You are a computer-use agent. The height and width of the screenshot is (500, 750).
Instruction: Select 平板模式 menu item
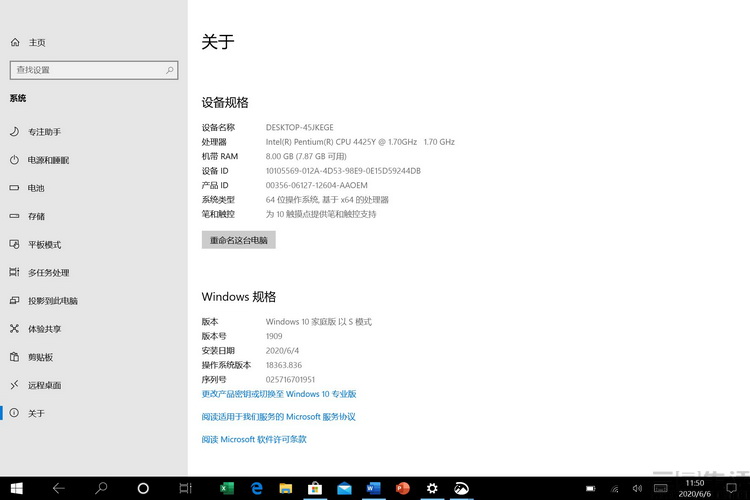click(44, 244)
